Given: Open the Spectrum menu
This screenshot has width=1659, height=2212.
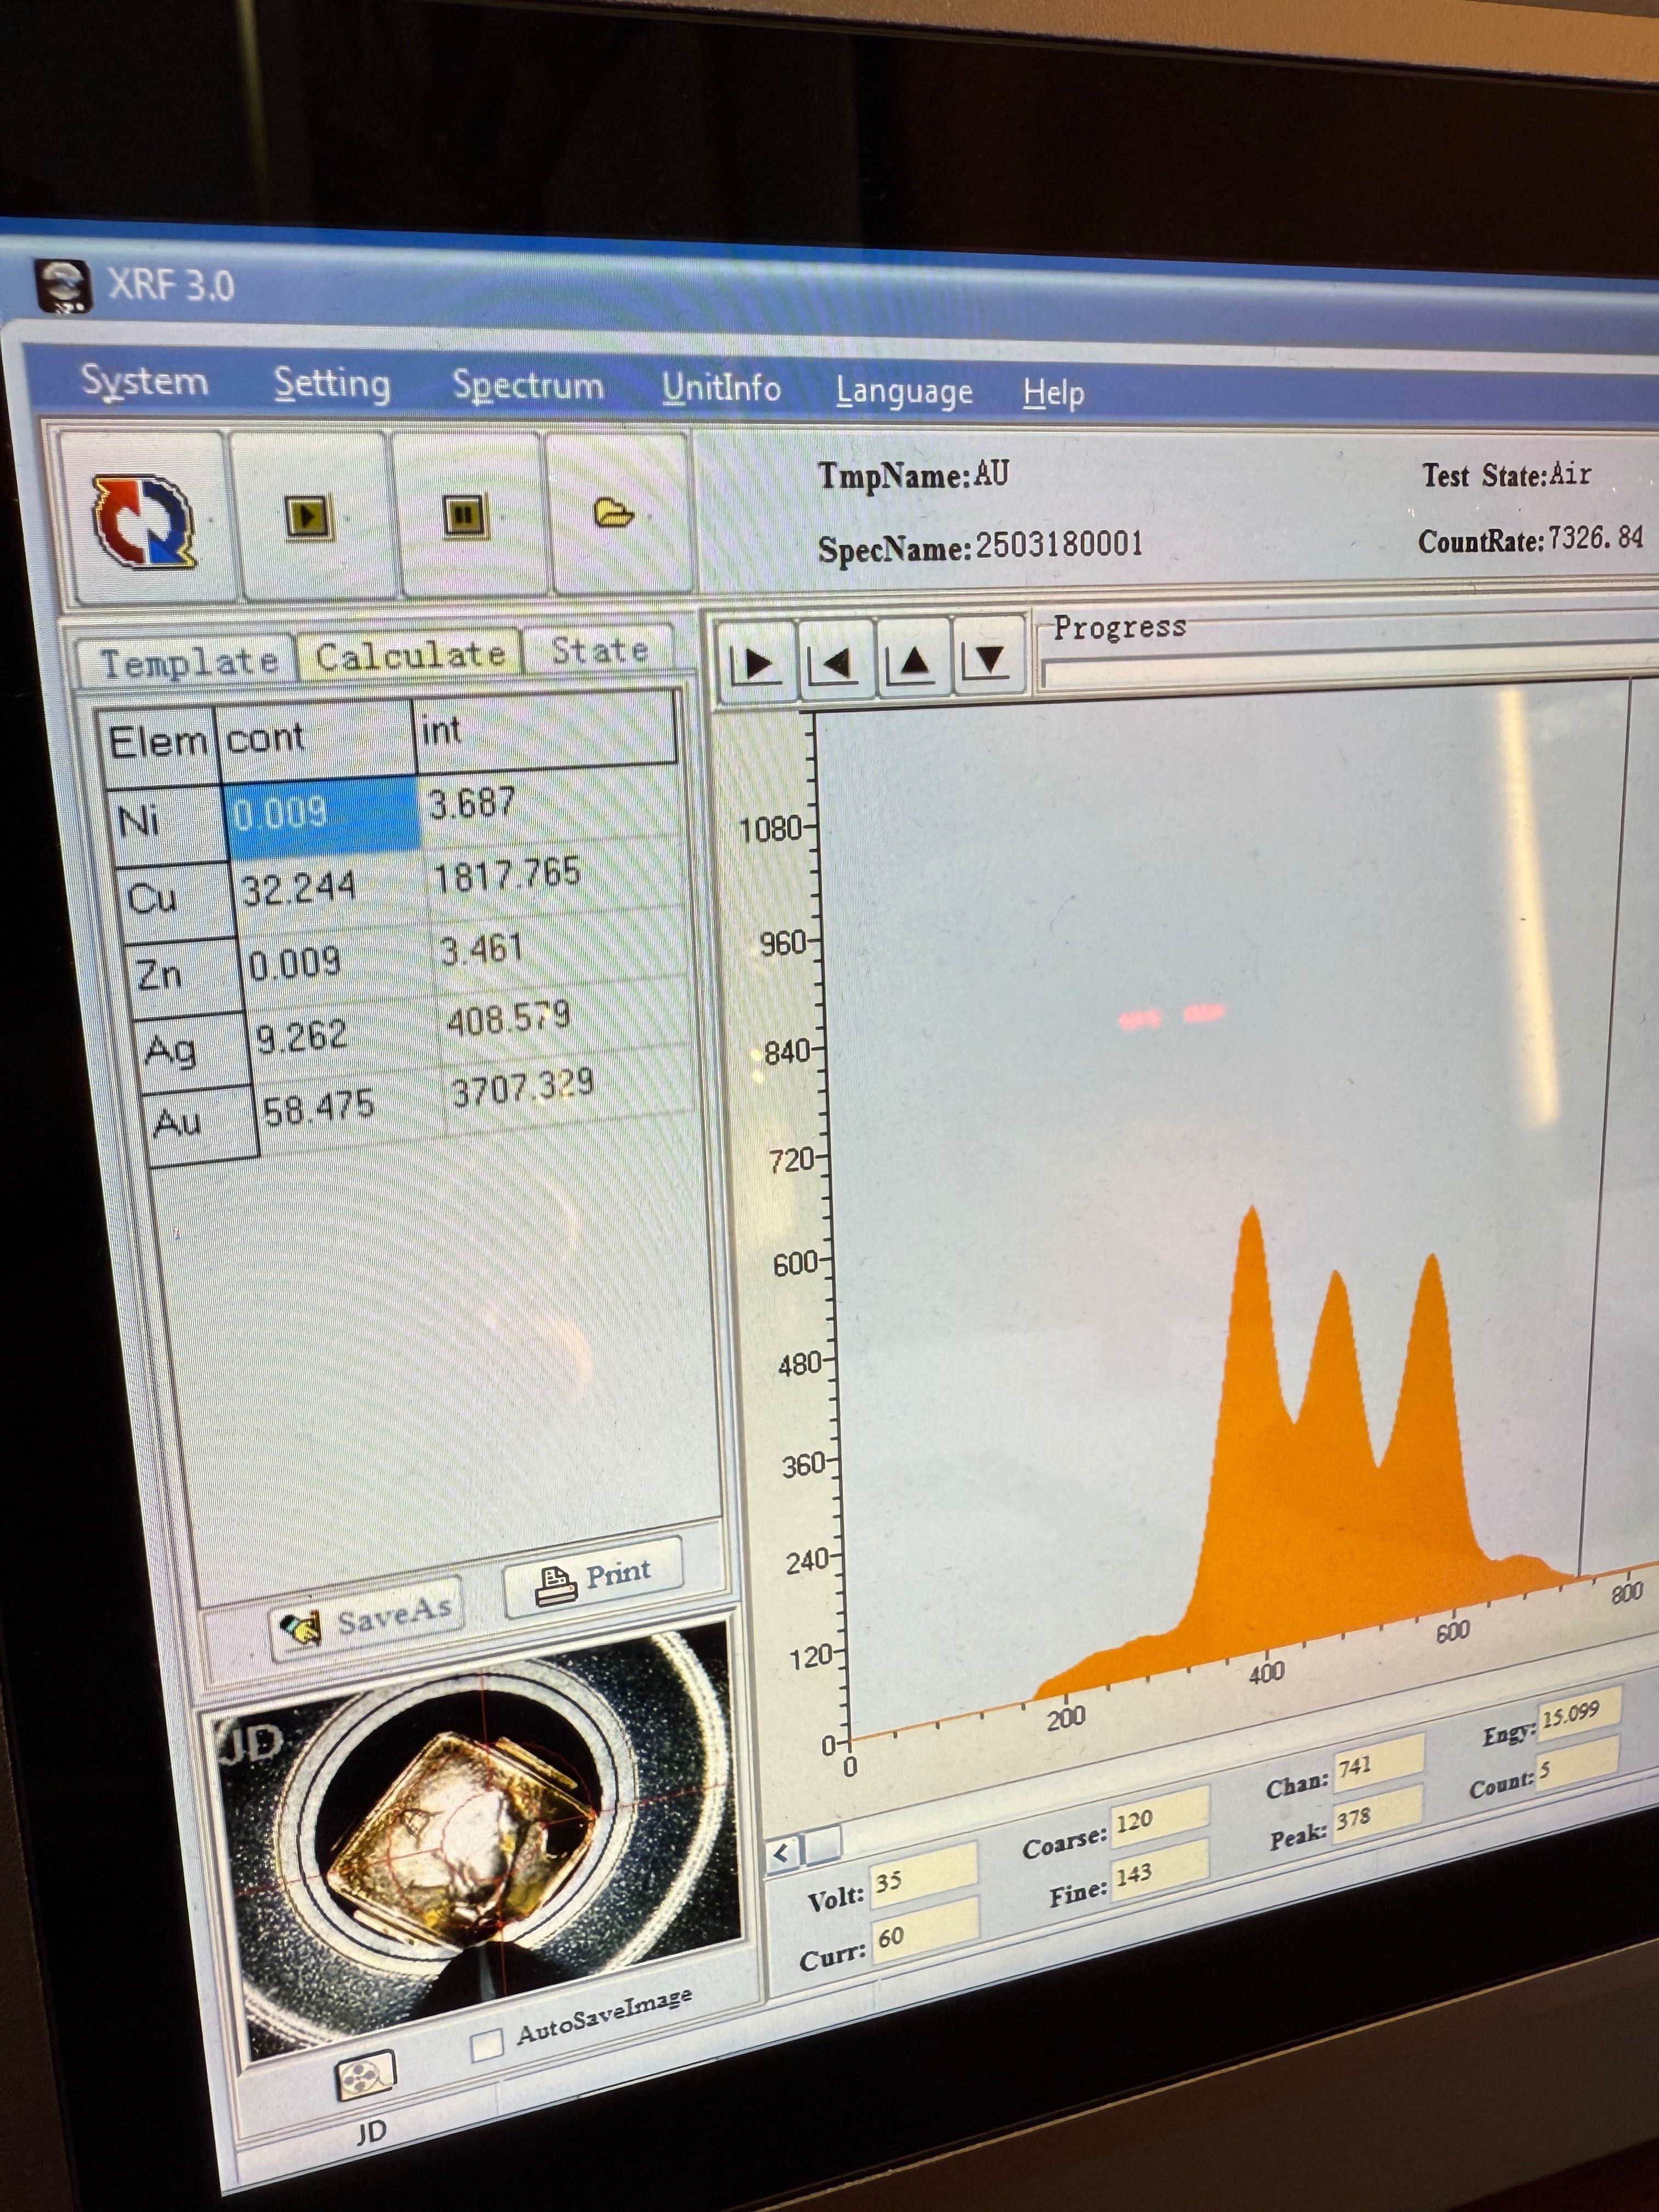Looking at the screenshot, I should pyautogui.click(x=528, y=387).
